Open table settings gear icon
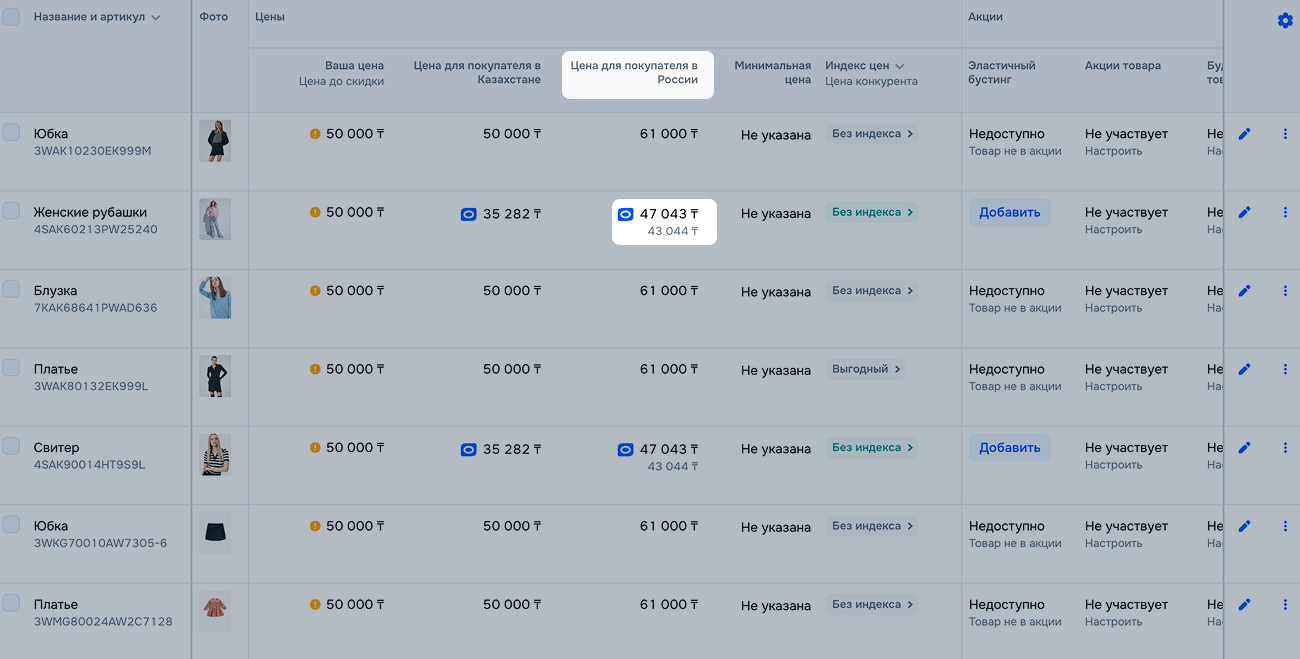This screenshot has width=1300, height=659. coord(1285,21)
